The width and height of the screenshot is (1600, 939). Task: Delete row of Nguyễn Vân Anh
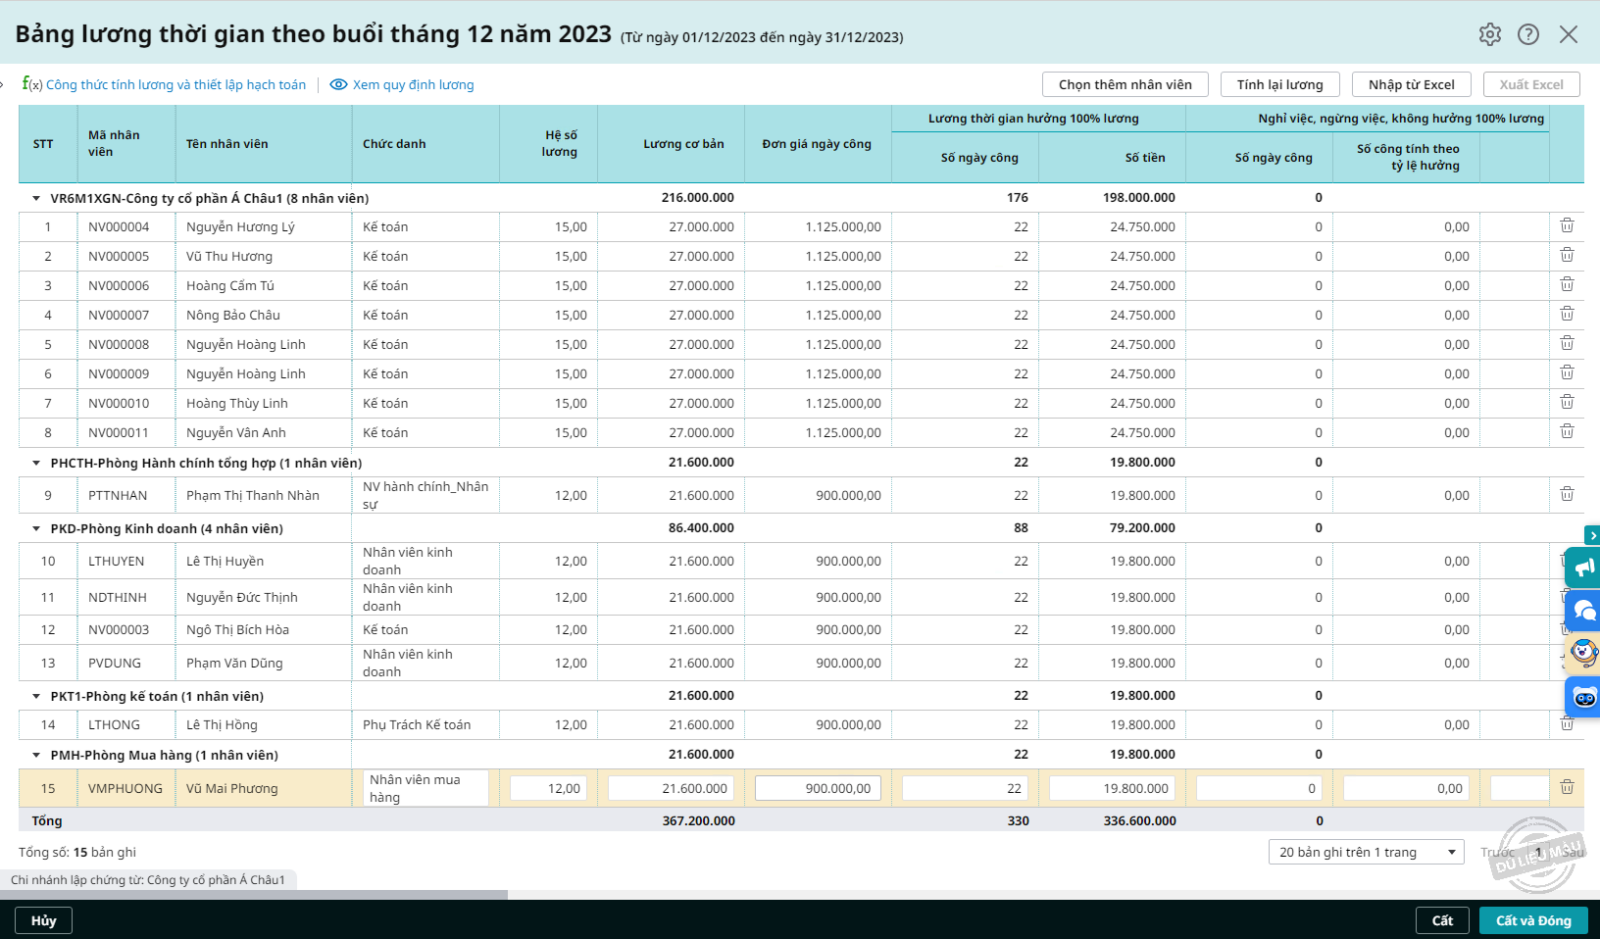click(x=1567, y=431)
